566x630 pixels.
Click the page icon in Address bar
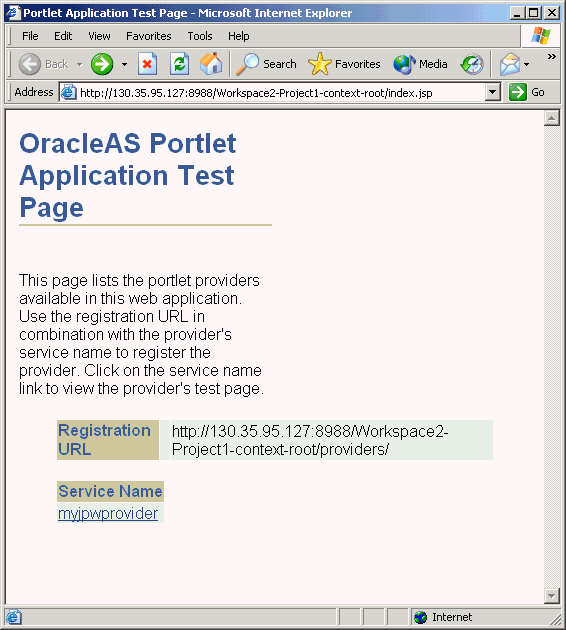click(69, 92)
